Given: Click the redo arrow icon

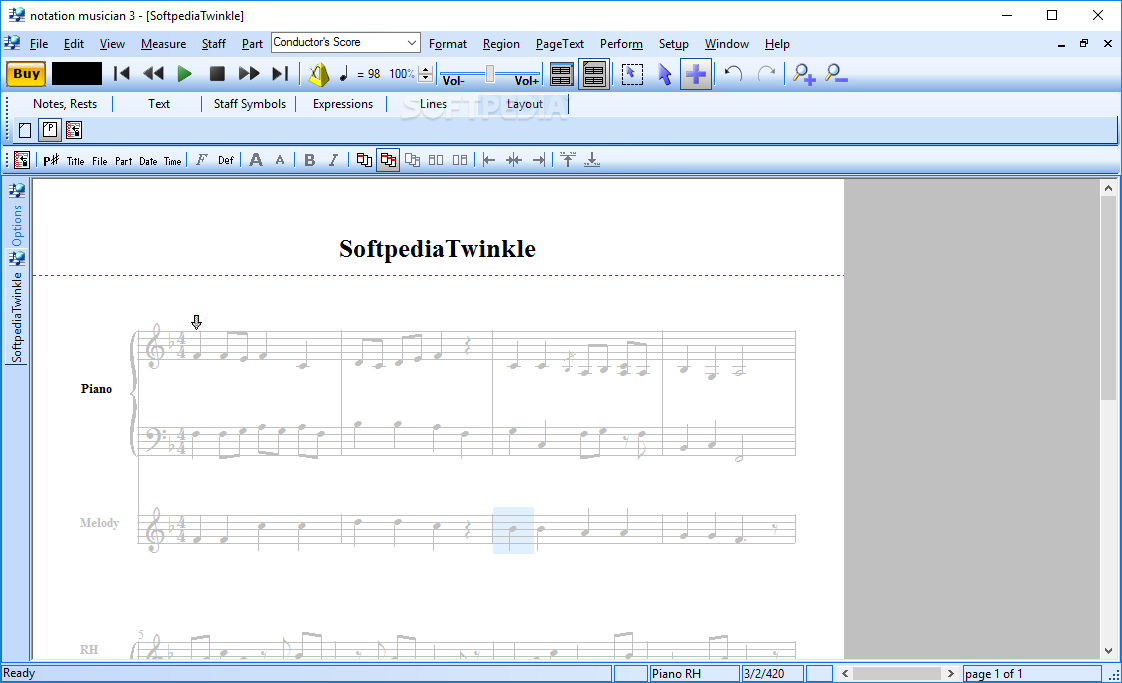Looking at the screenshot, I should pyautogui.click(x=766, y=74).
